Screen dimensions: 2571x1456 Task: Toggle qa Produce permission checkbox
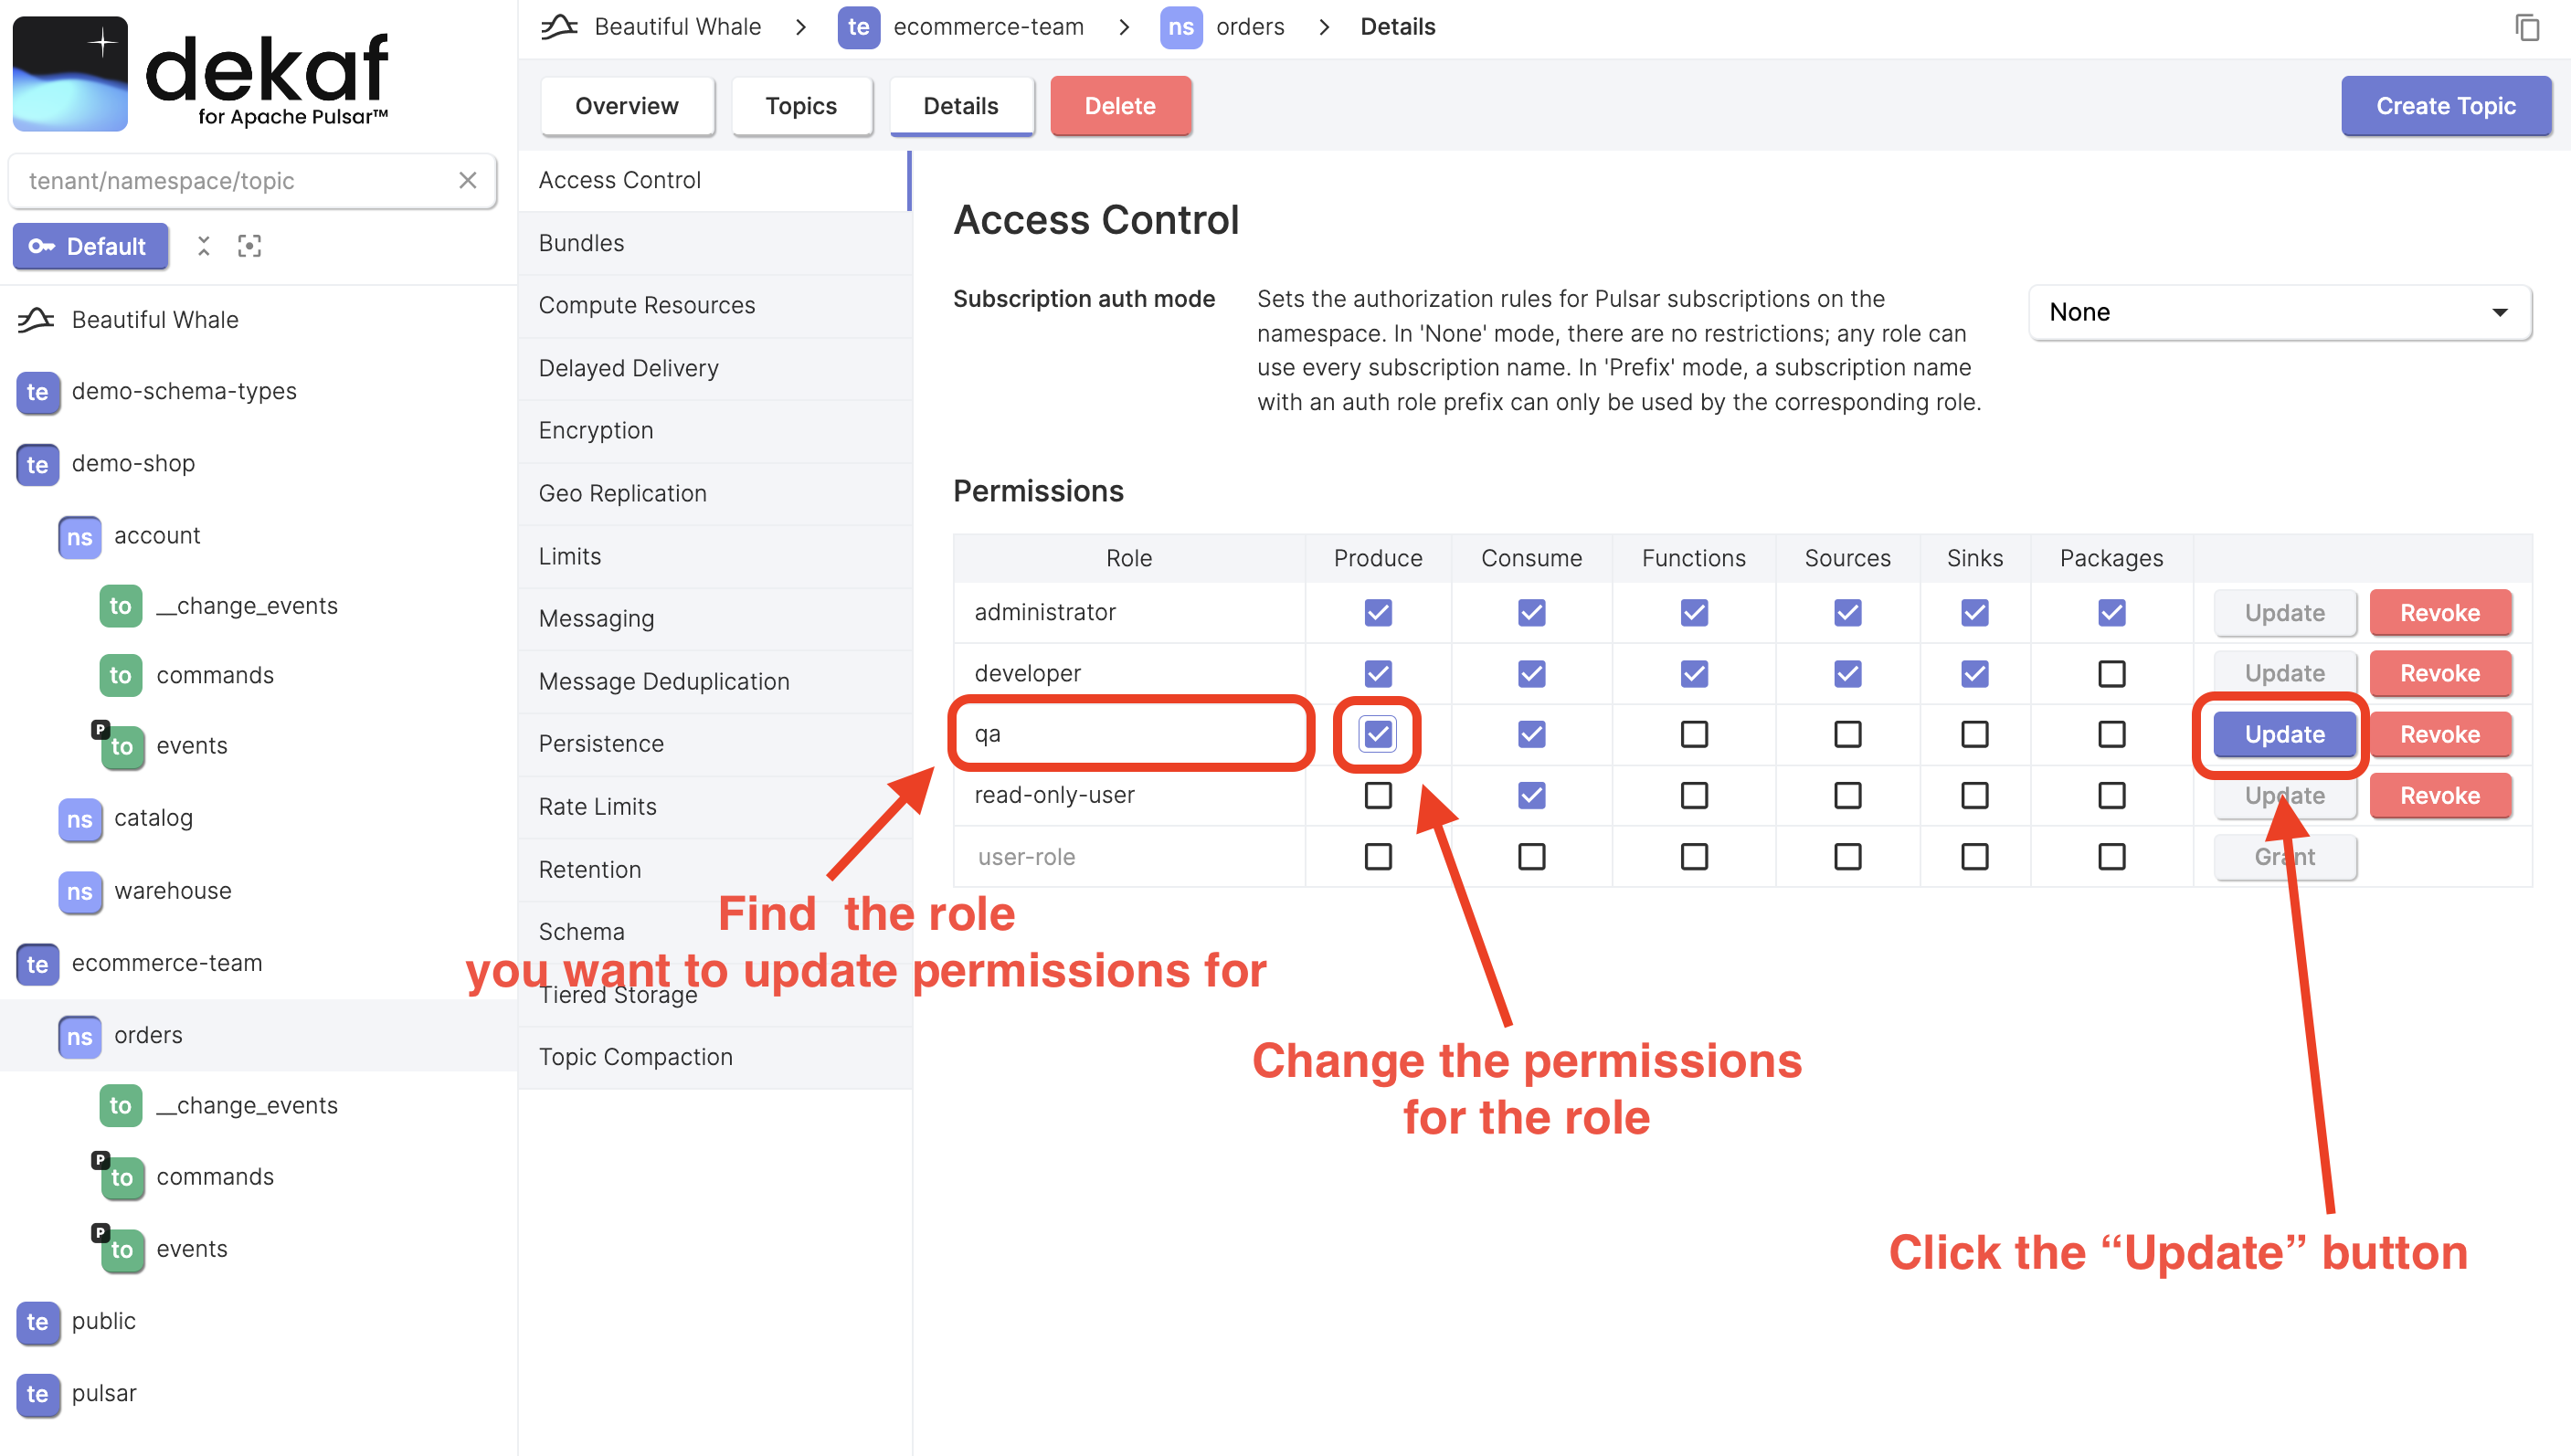(1378, 735)
